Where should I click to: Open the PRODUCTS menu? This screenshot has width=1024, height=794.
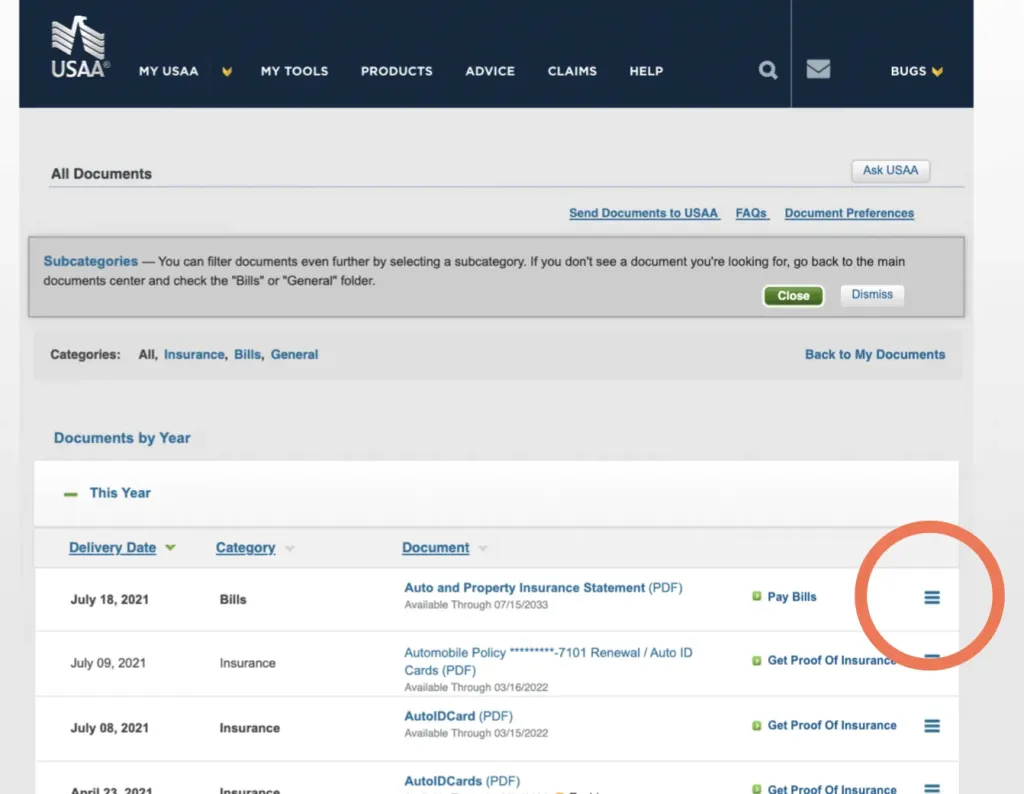[x=396, y=71]
